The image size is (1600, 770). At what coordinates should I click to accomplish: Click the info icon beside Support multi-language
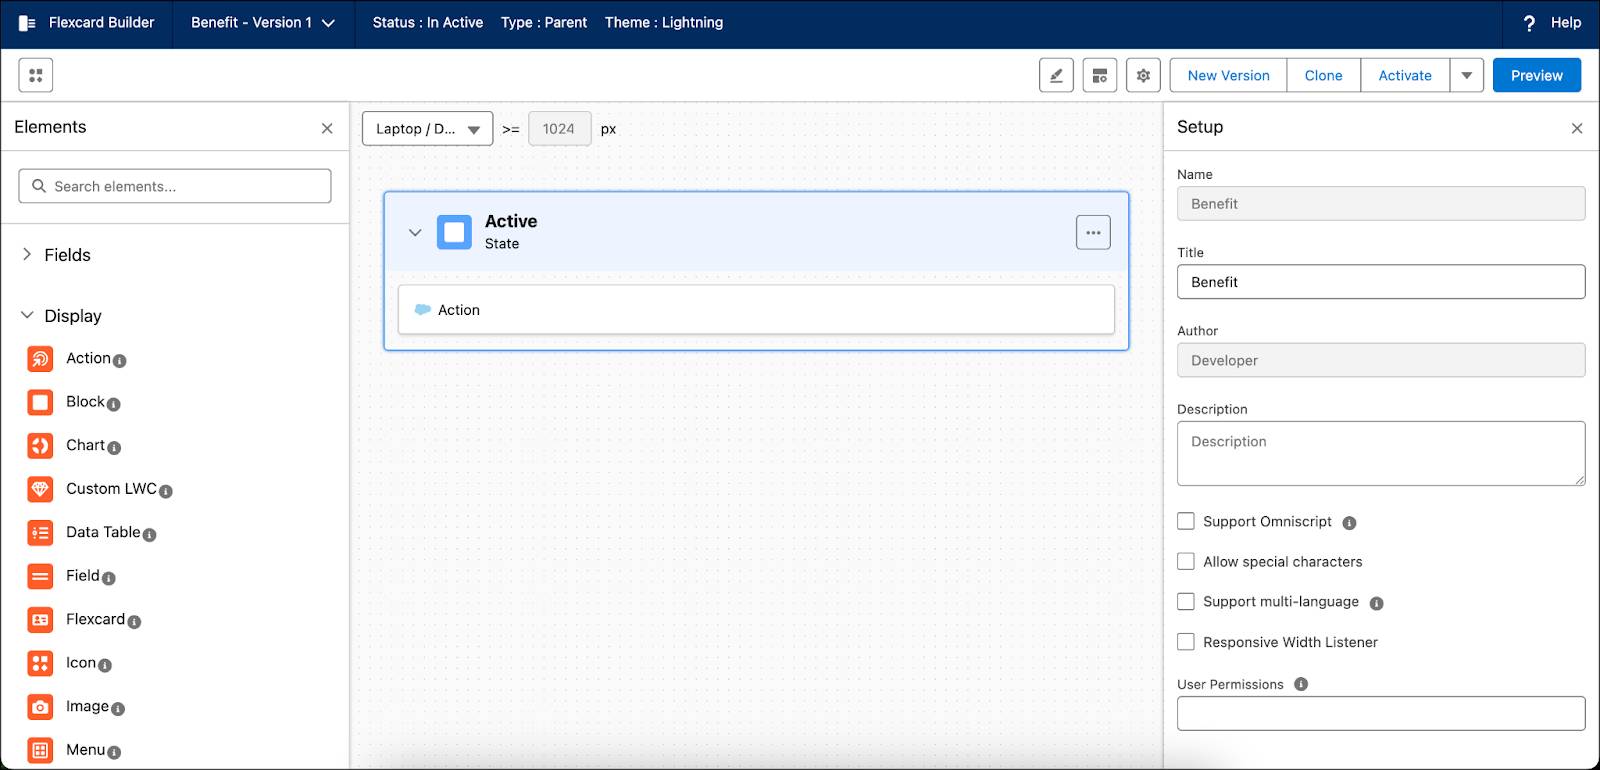[1376, 603]
